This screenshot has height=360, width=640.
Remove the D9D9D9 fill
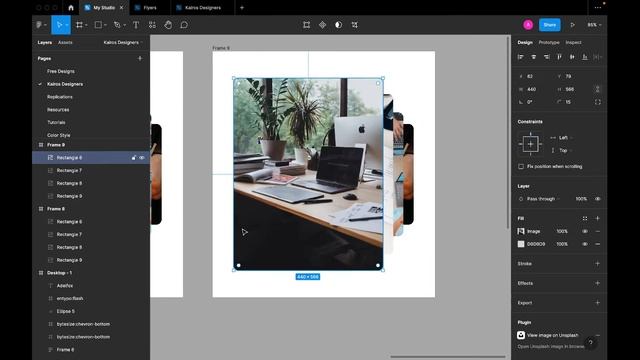click(598, 244)
